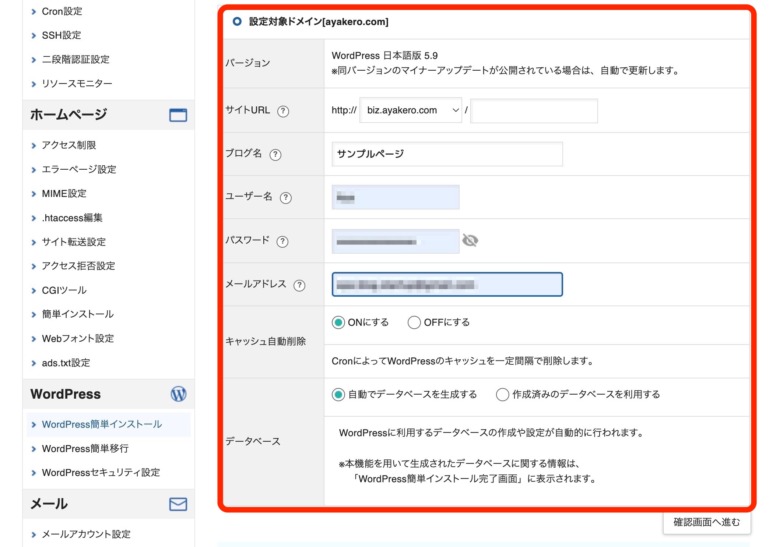Click the WordPress section header

(108, 394)
